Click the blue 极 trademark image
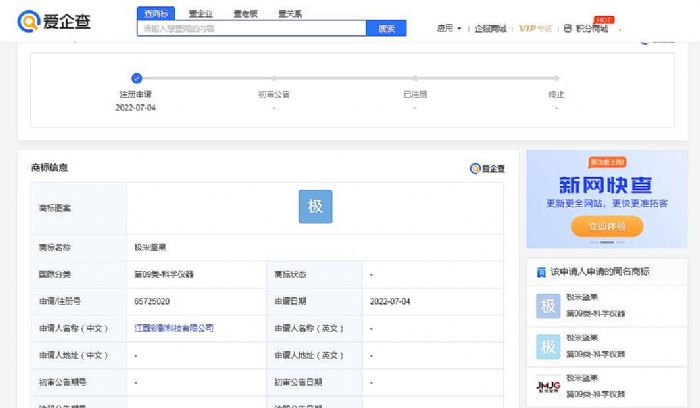700x408 pixels. coord(315,207)
